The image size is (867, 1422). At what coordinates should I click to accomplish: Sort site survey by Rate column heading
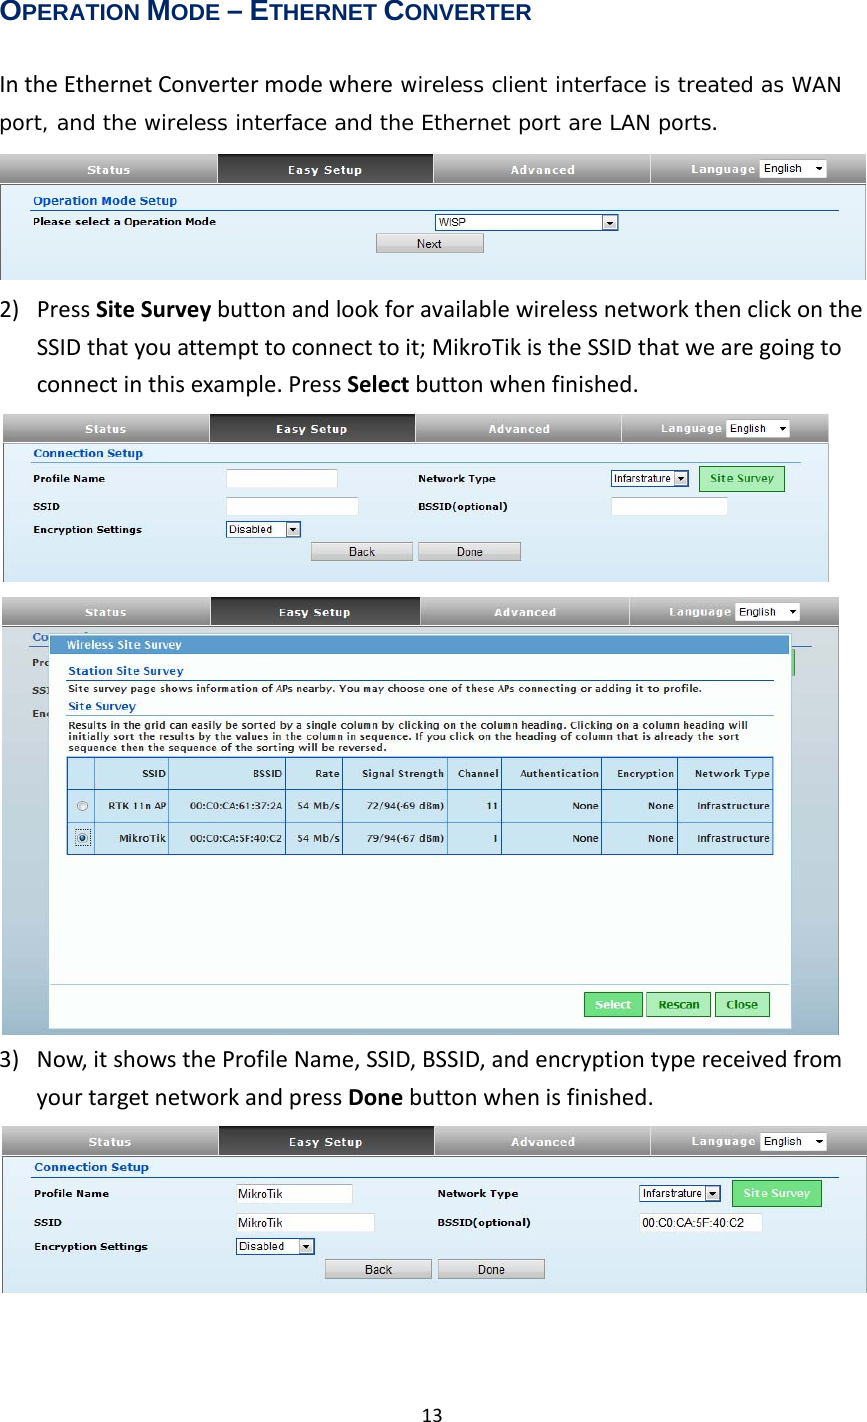pos(314,773)
